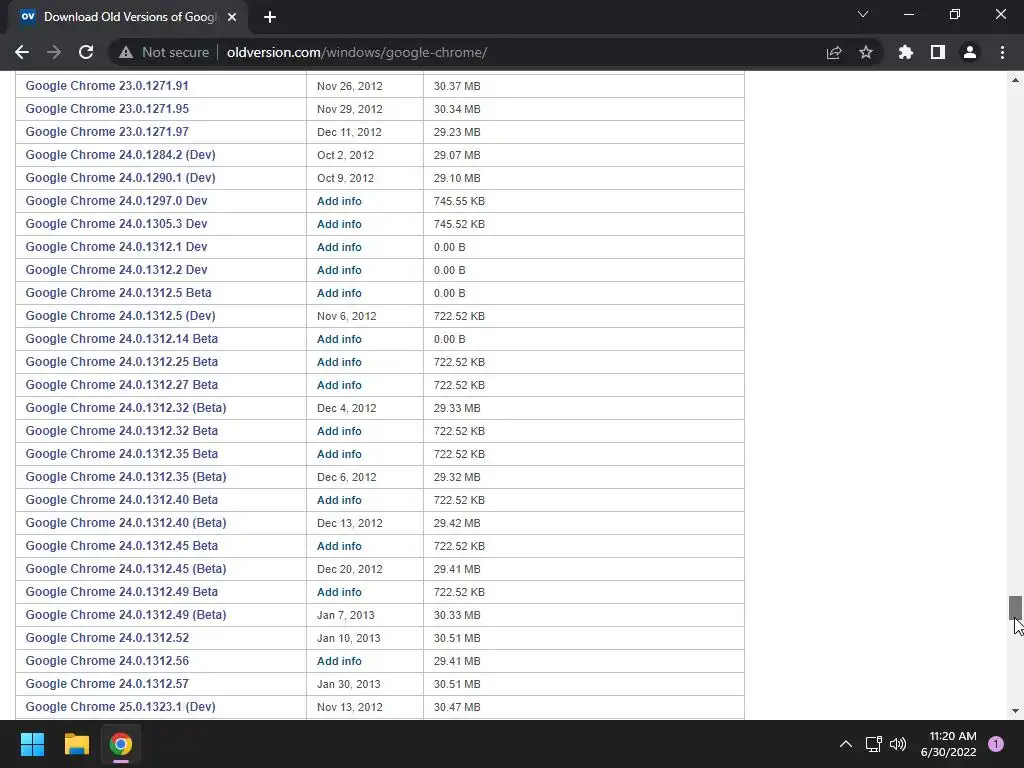The image size is (1024, 768).
Task: Add info for Chrome 24.0.1312.56
Action: (x=339, y=661)
